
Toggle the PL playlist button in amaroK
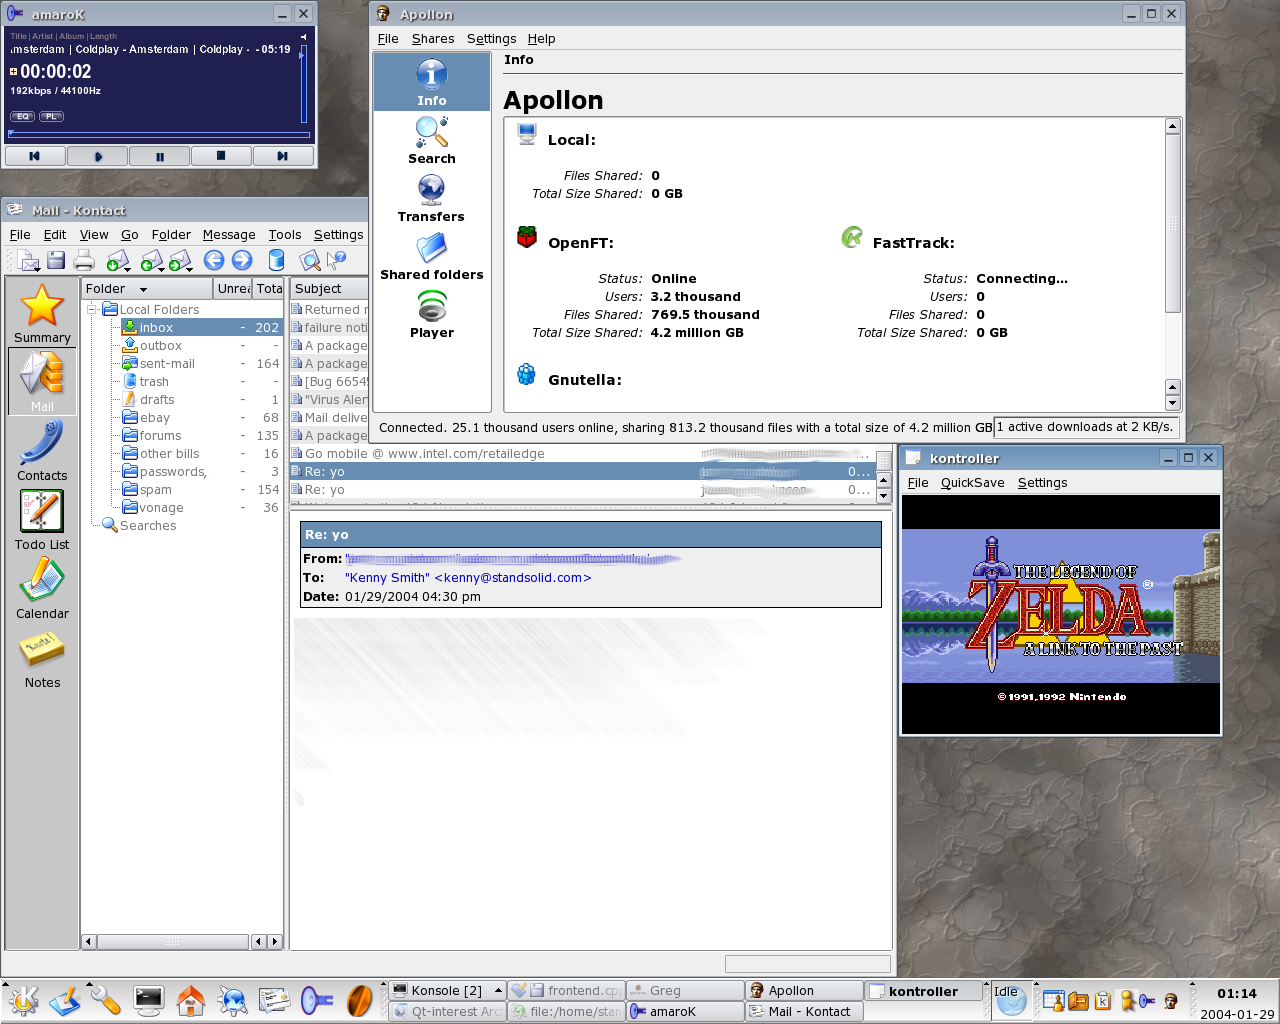pyautogui.click(x=51, y=116)
